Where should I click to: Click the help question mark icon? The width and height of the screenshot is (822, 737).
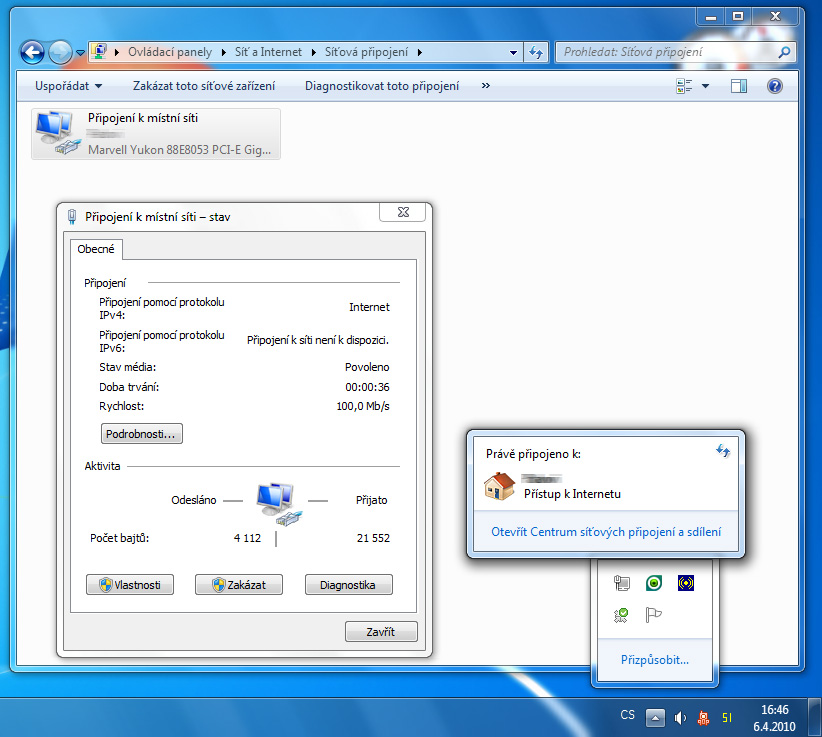774,87
